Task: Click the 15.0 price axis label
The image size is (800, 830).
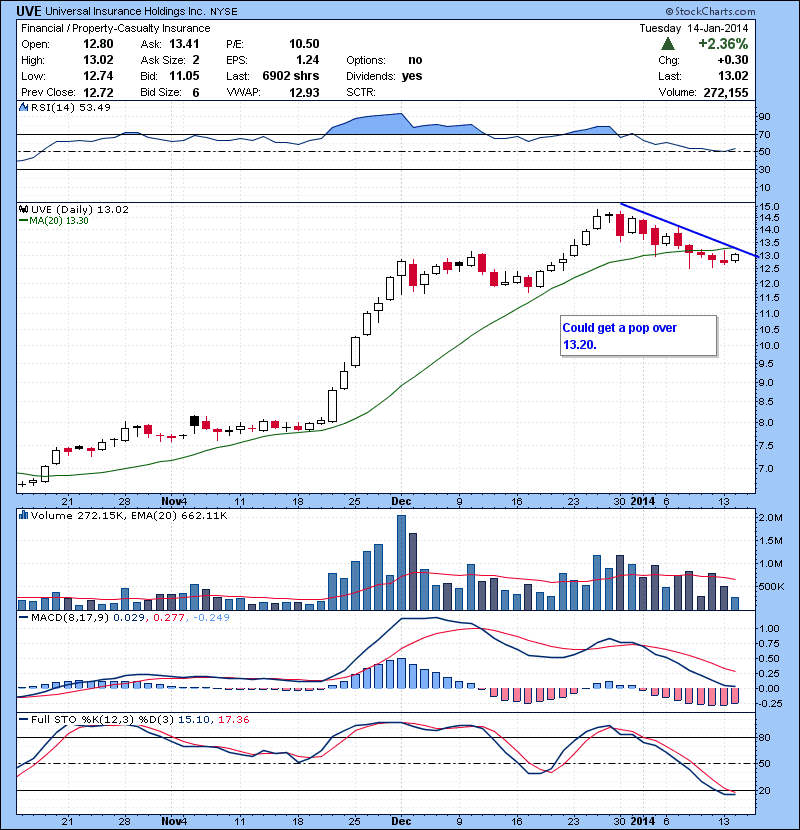Action: (769, 206)
